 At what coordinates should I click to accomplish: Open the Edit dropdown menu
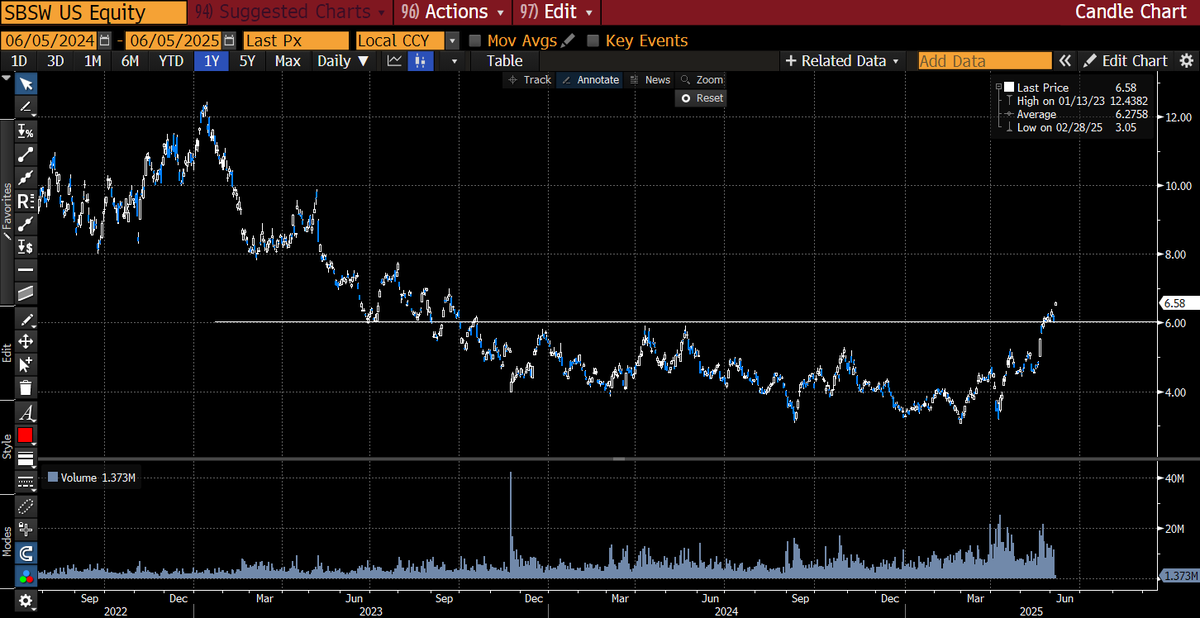[557, 12]
